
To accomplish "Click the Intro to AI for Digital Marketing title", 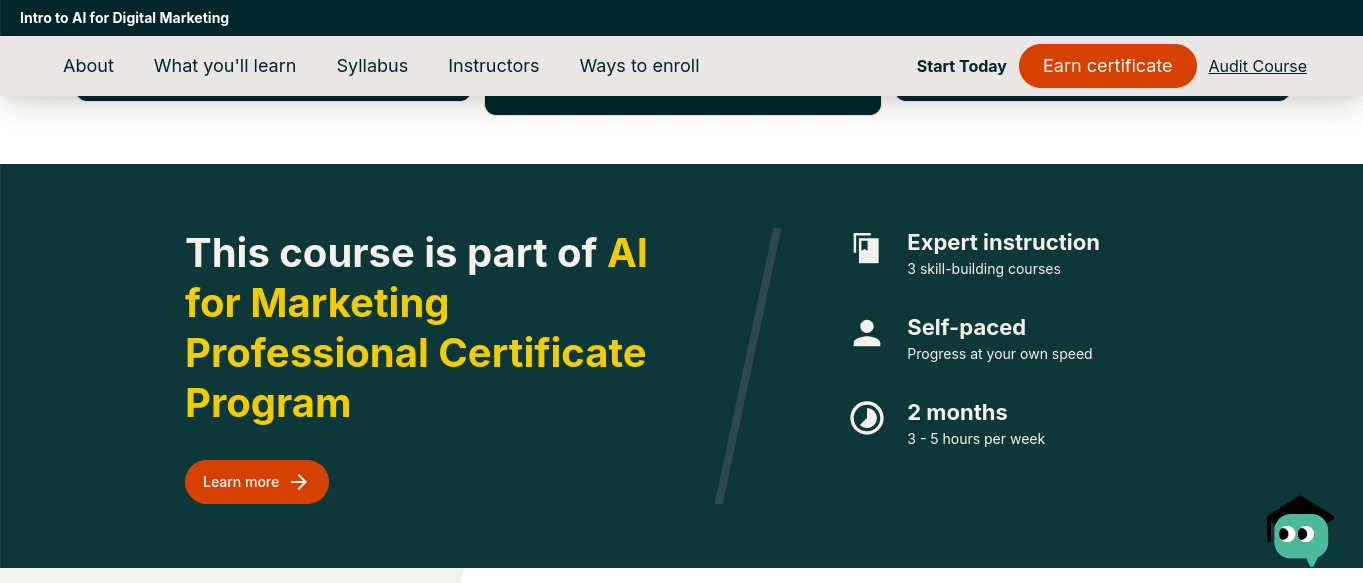I will pyautogui.click(x=124, y=17).
